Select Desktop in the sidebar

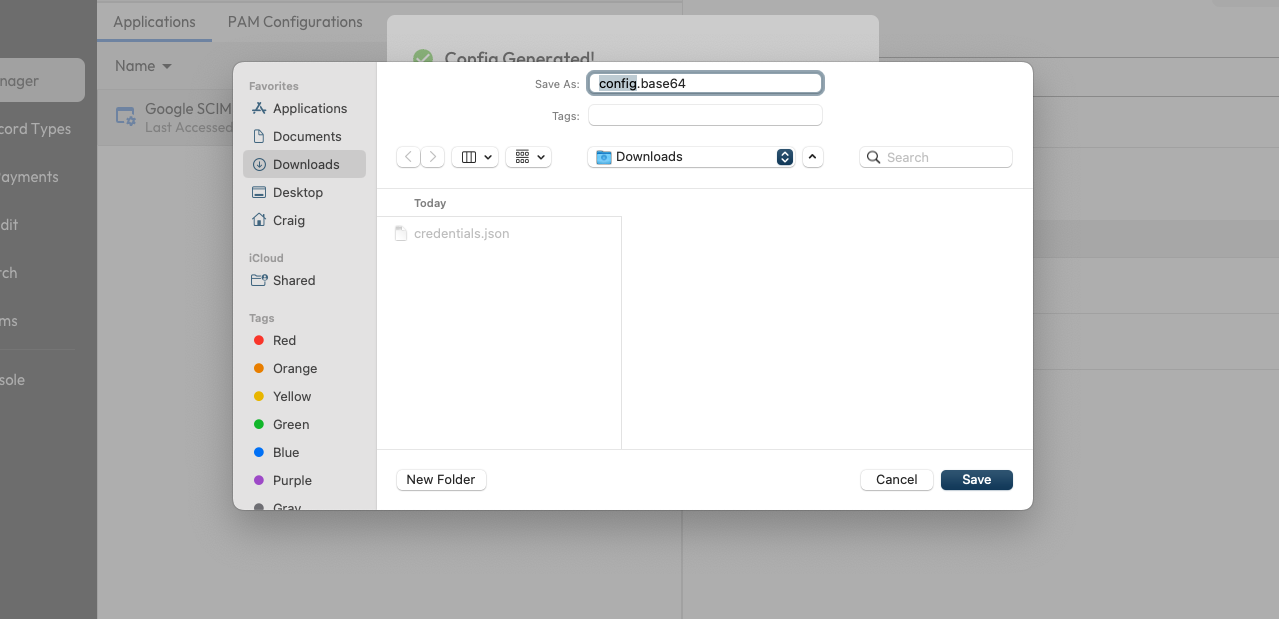[297, 192]
